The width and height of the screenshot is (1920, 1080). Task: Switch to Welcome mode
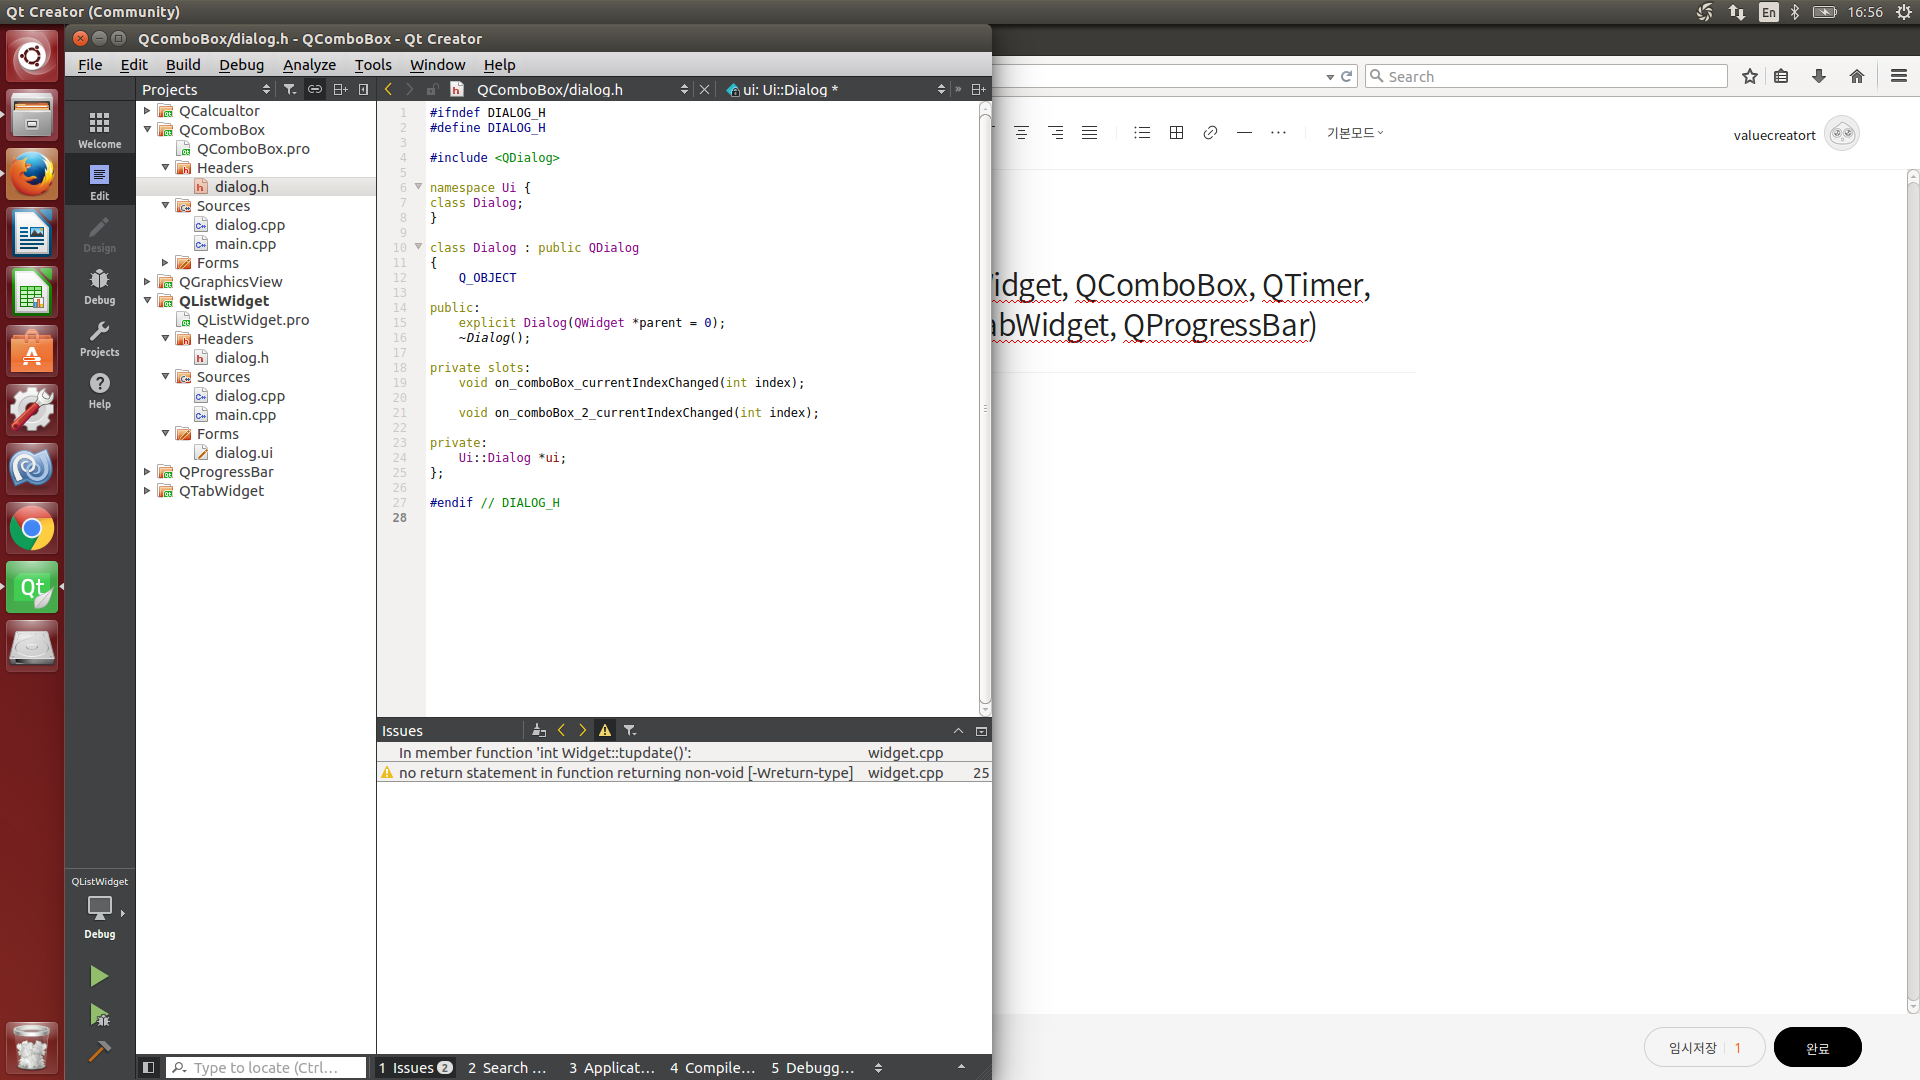click(x=99, y=130)
